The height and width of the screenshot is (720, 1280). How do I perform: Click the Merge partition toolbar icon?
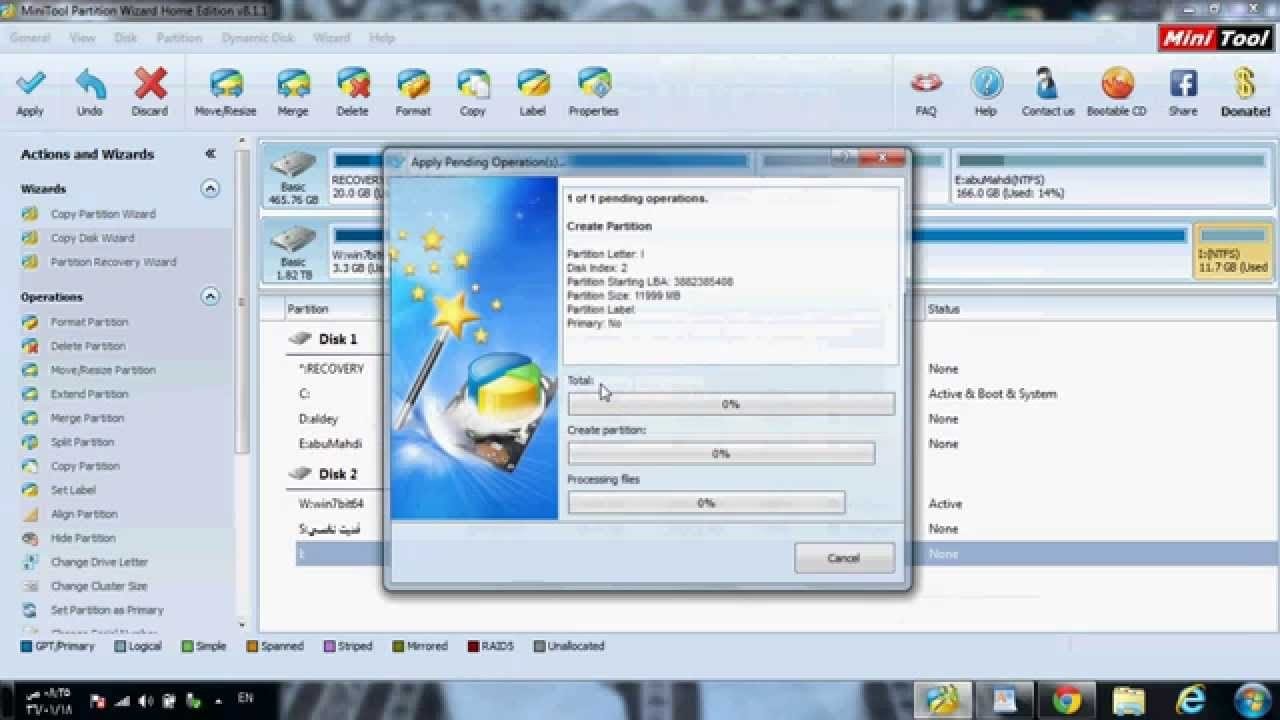(x=293, y=85)
